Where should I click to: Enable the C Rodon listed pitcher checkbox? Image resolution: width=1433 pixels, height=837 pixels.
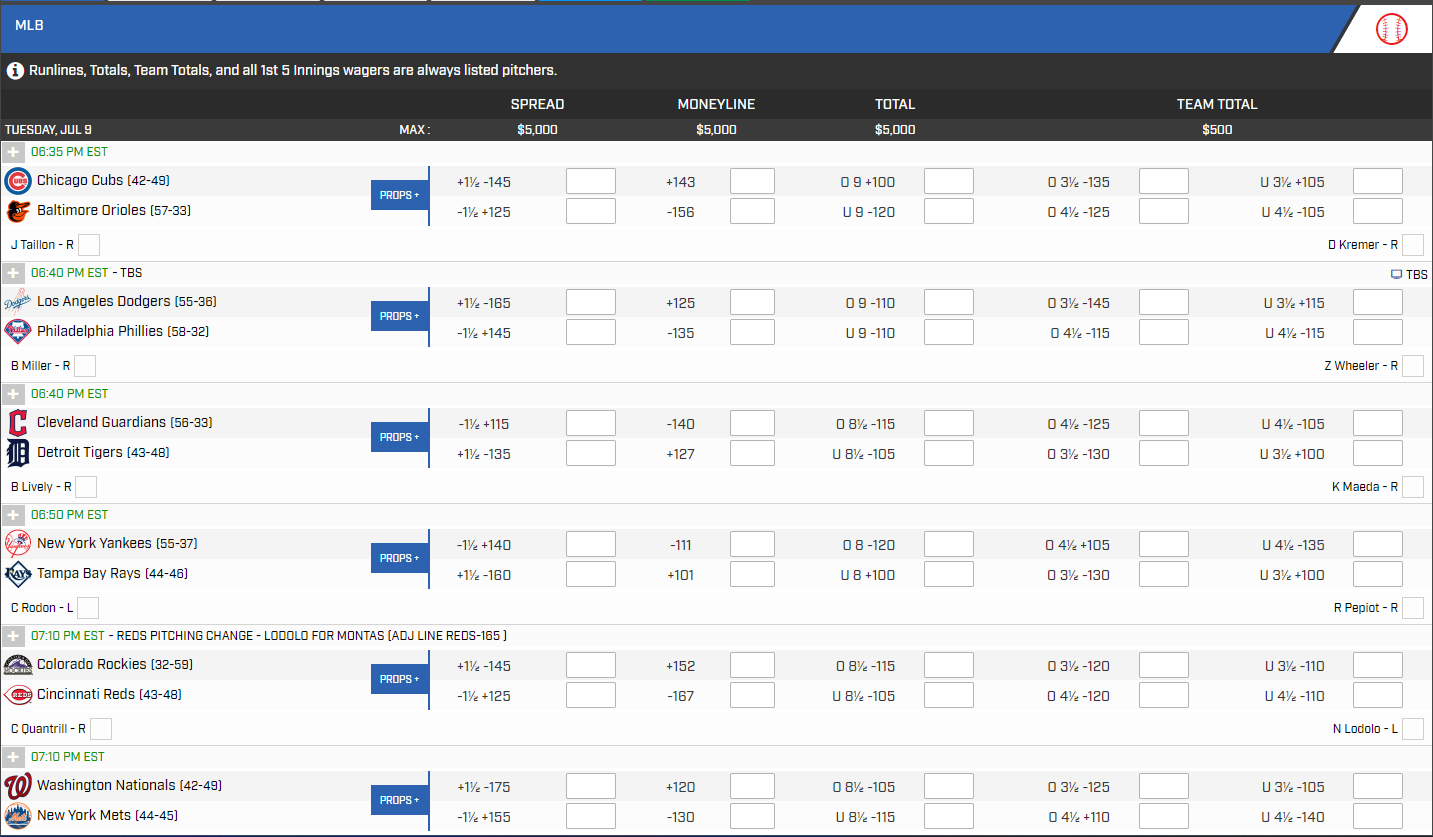[88, 608]
